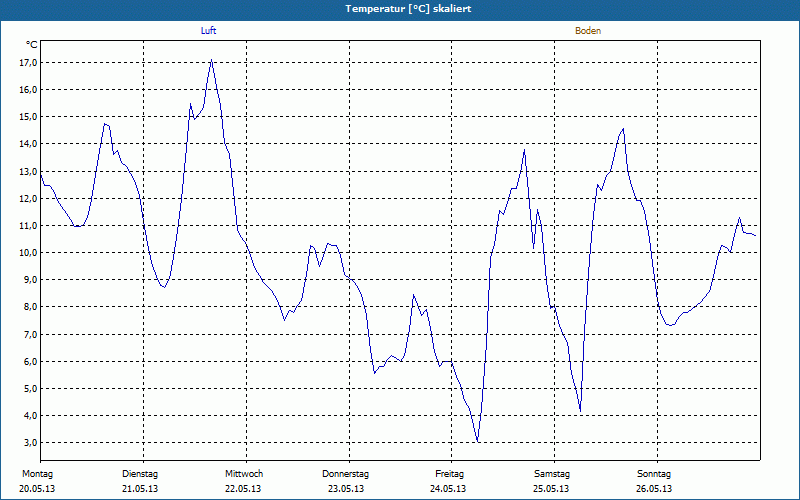Click the 17,0 y-axis value

coord(29,63)
